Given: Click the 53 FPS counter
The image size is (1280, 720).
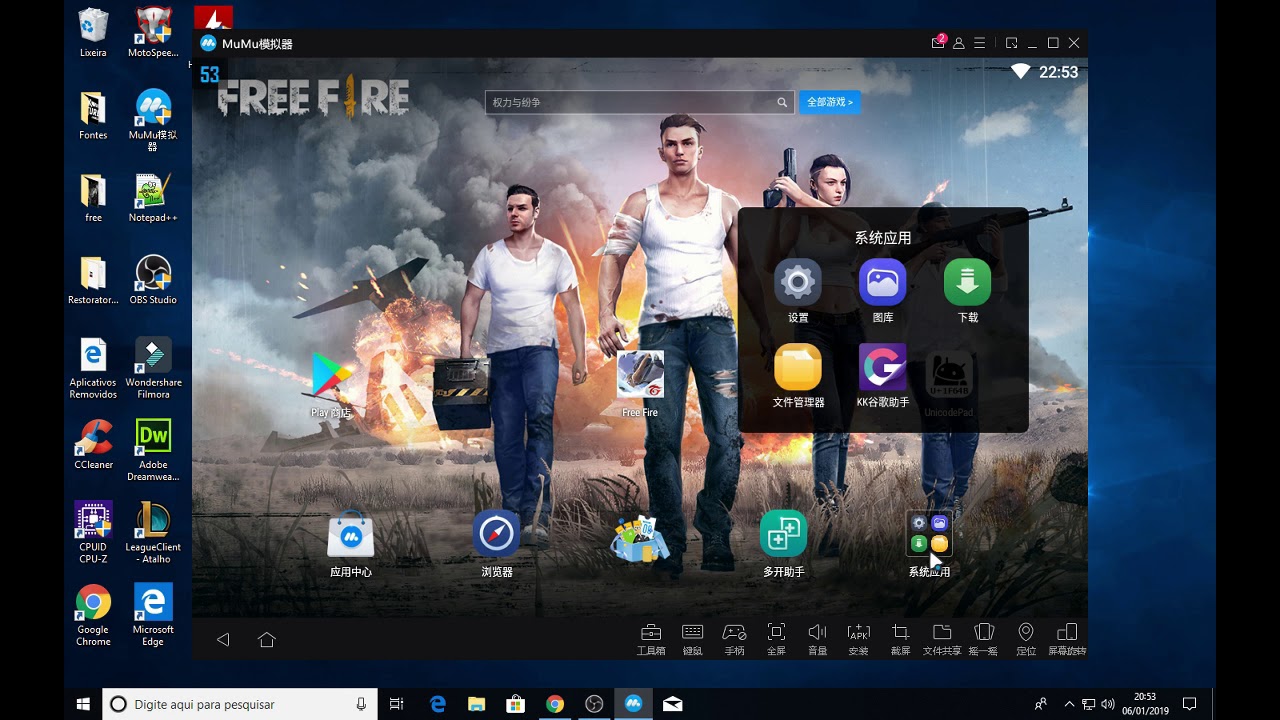Looking at the screenshot, I should [210, 74].
